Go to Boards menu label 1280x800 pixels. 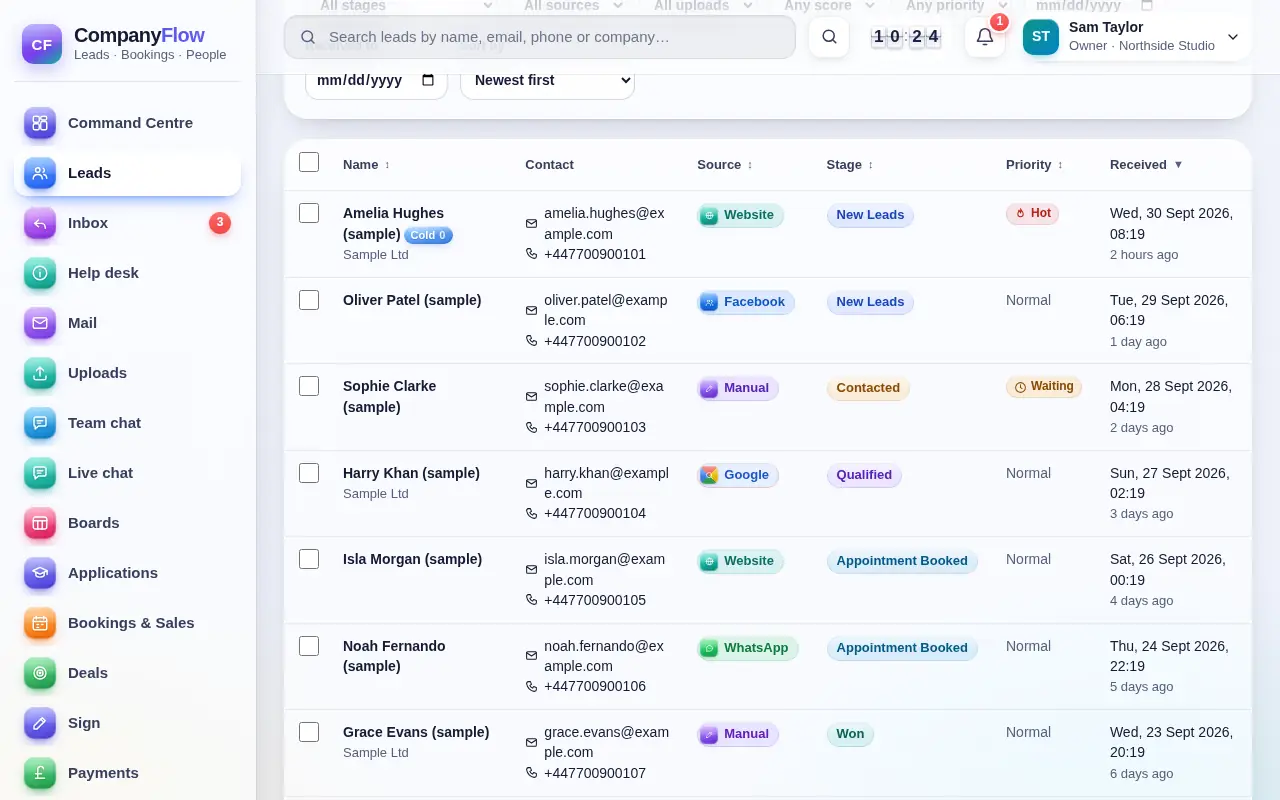[x=94, y=523]
